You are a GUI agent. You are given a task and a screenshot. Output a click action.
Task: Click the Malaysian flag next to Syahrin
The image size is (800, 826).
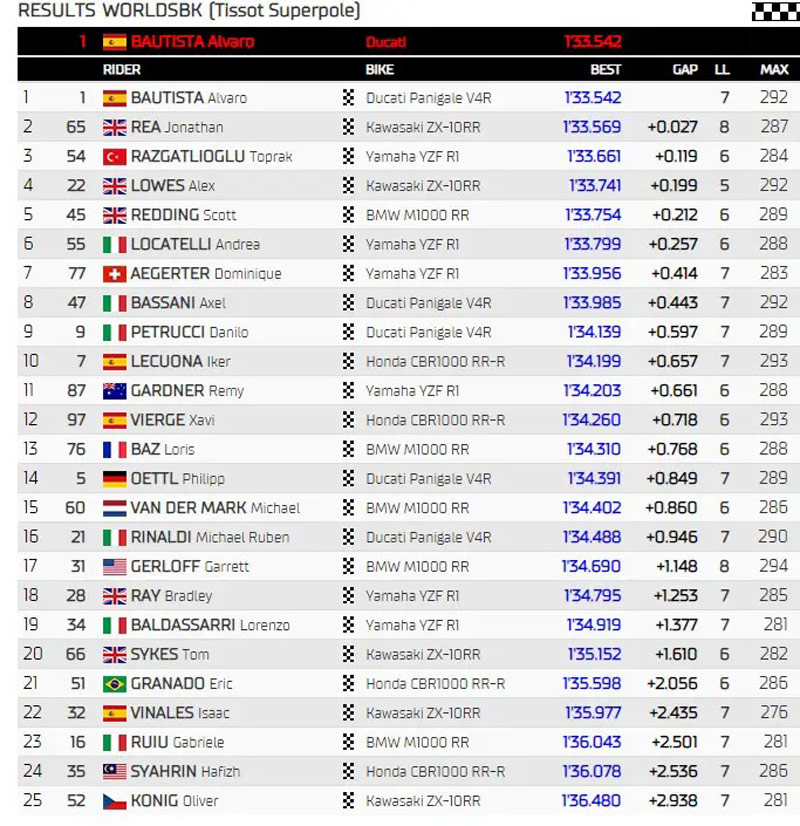pos(114,772)
